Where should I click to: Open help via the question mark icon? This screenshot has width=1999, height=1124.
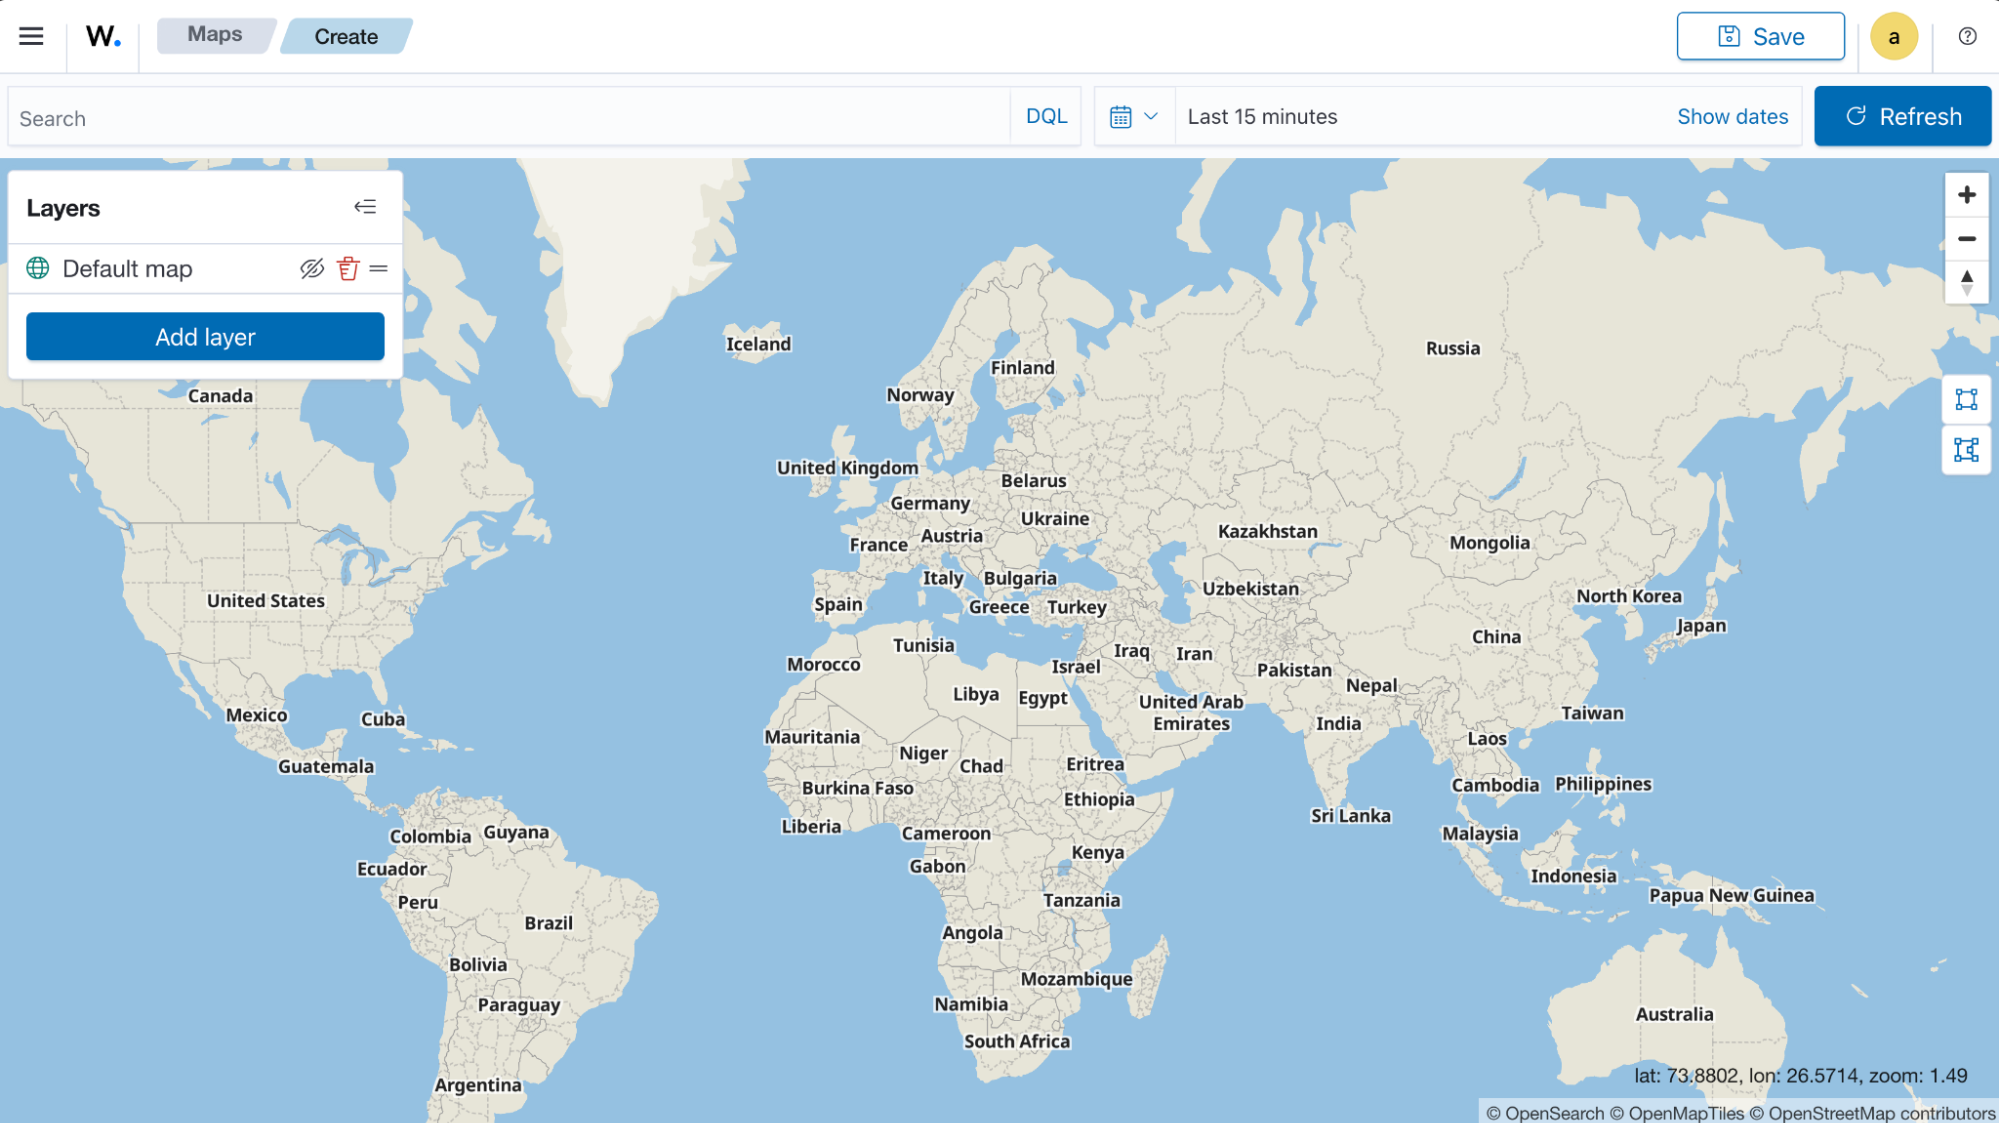click(1965, 36)
